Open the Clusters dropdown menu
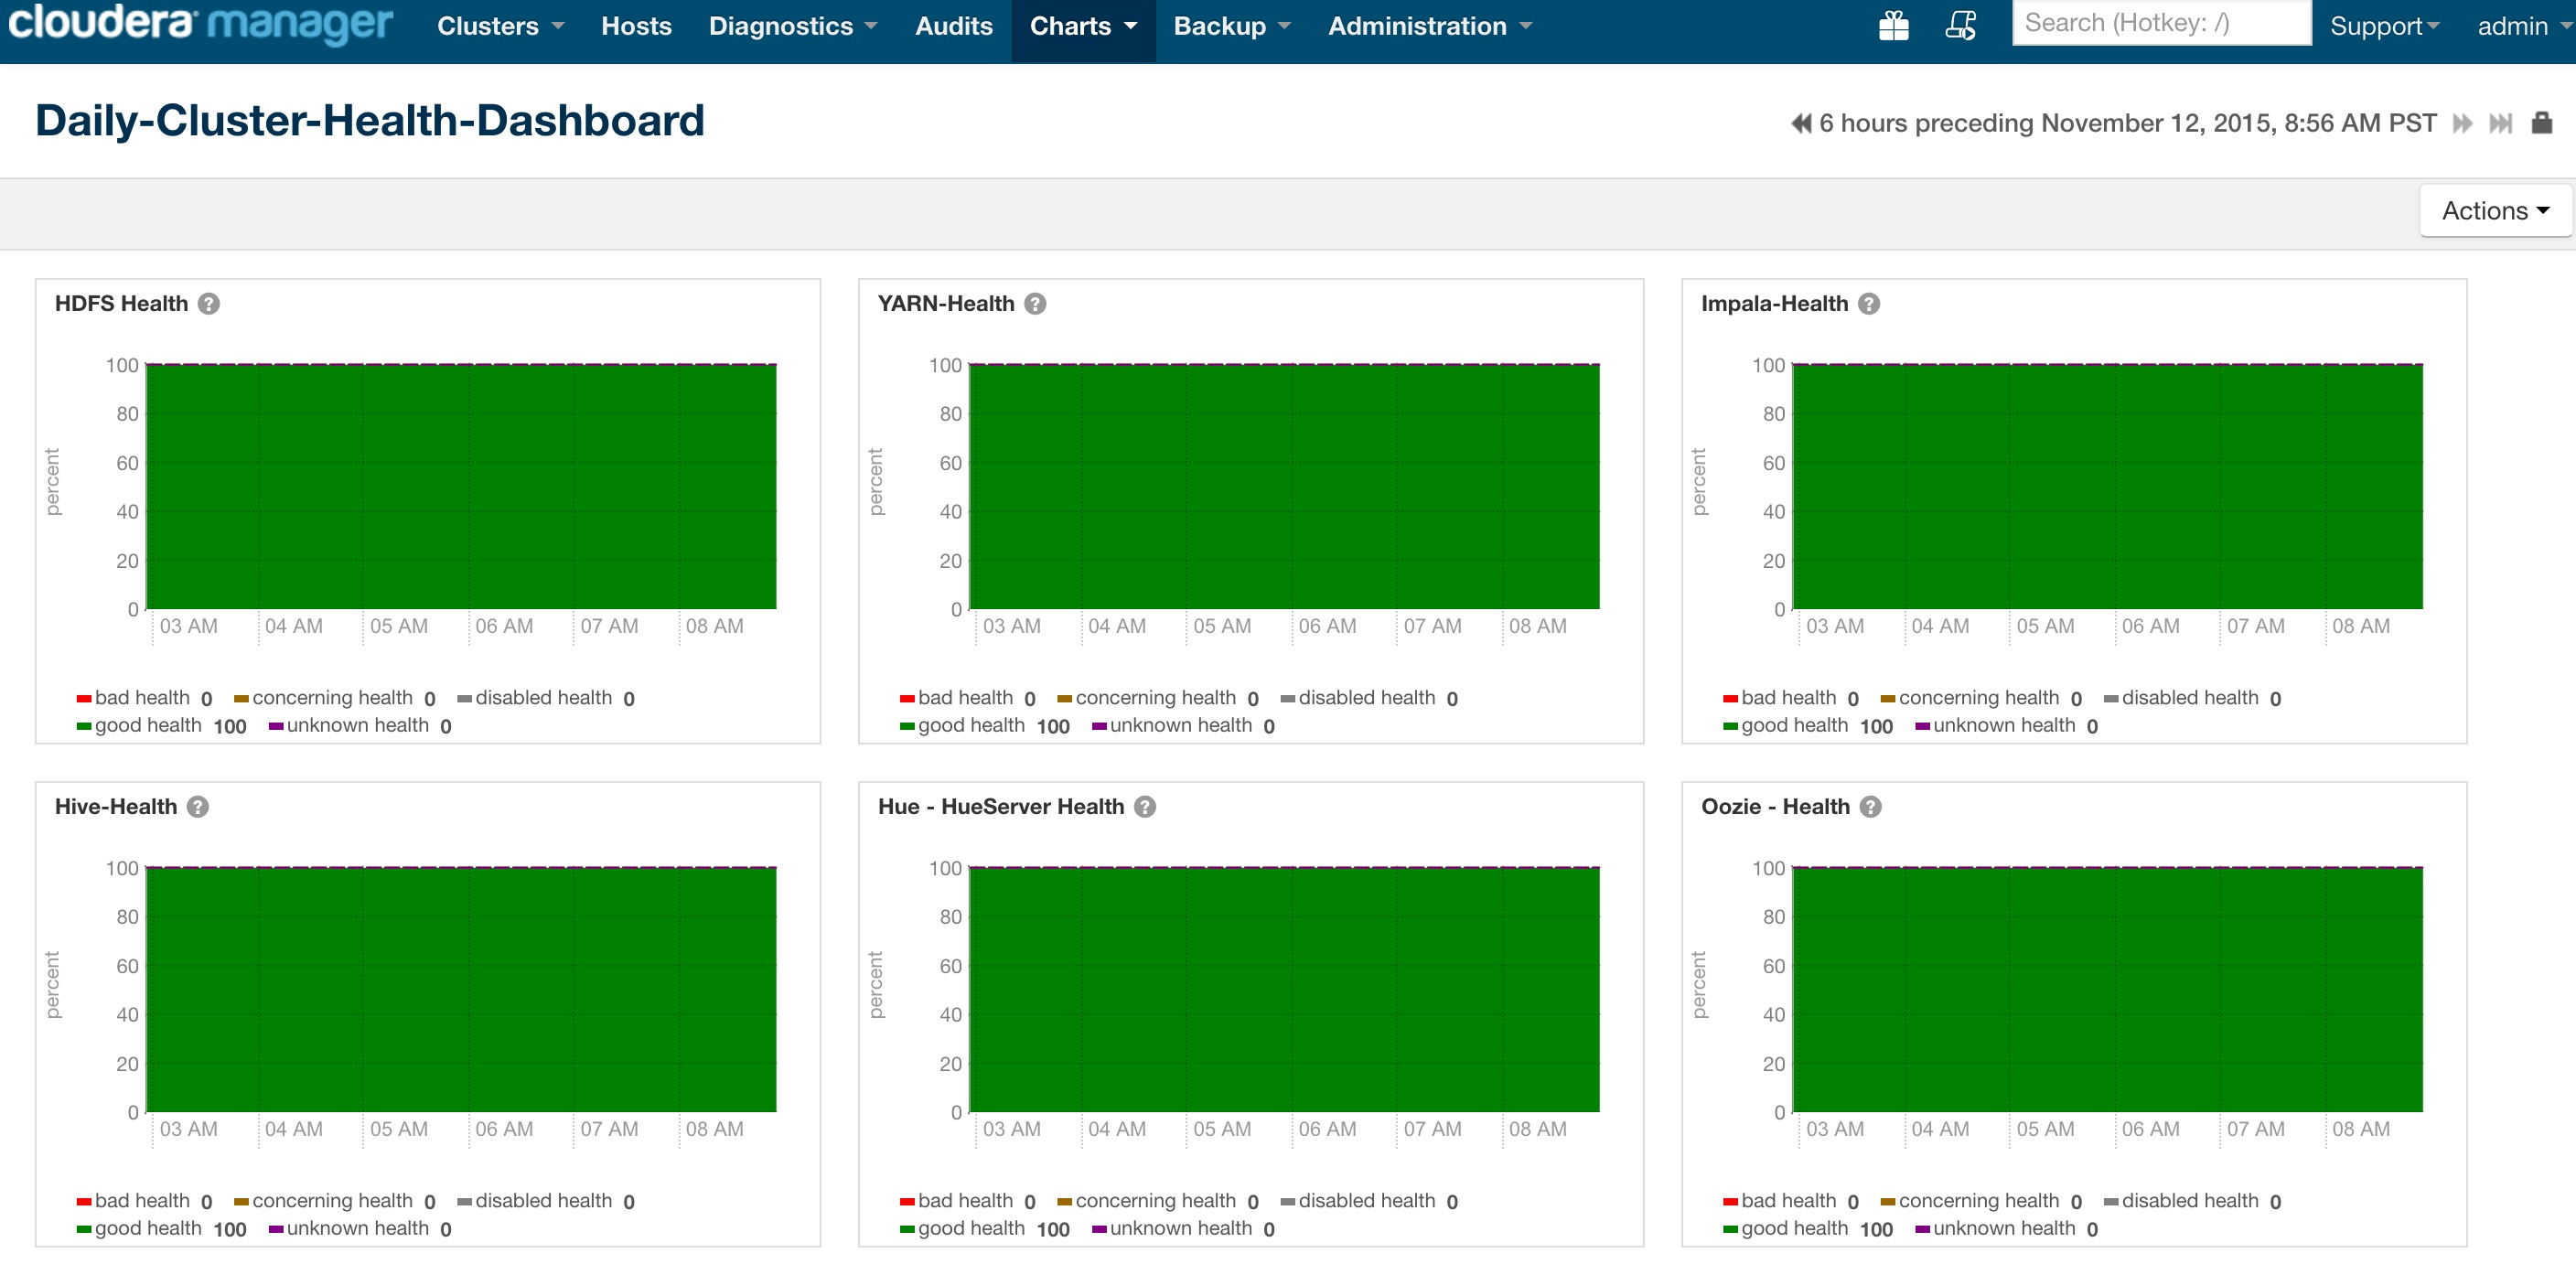This screenshot has height=1264, width=2576. (x=500, y=26)
